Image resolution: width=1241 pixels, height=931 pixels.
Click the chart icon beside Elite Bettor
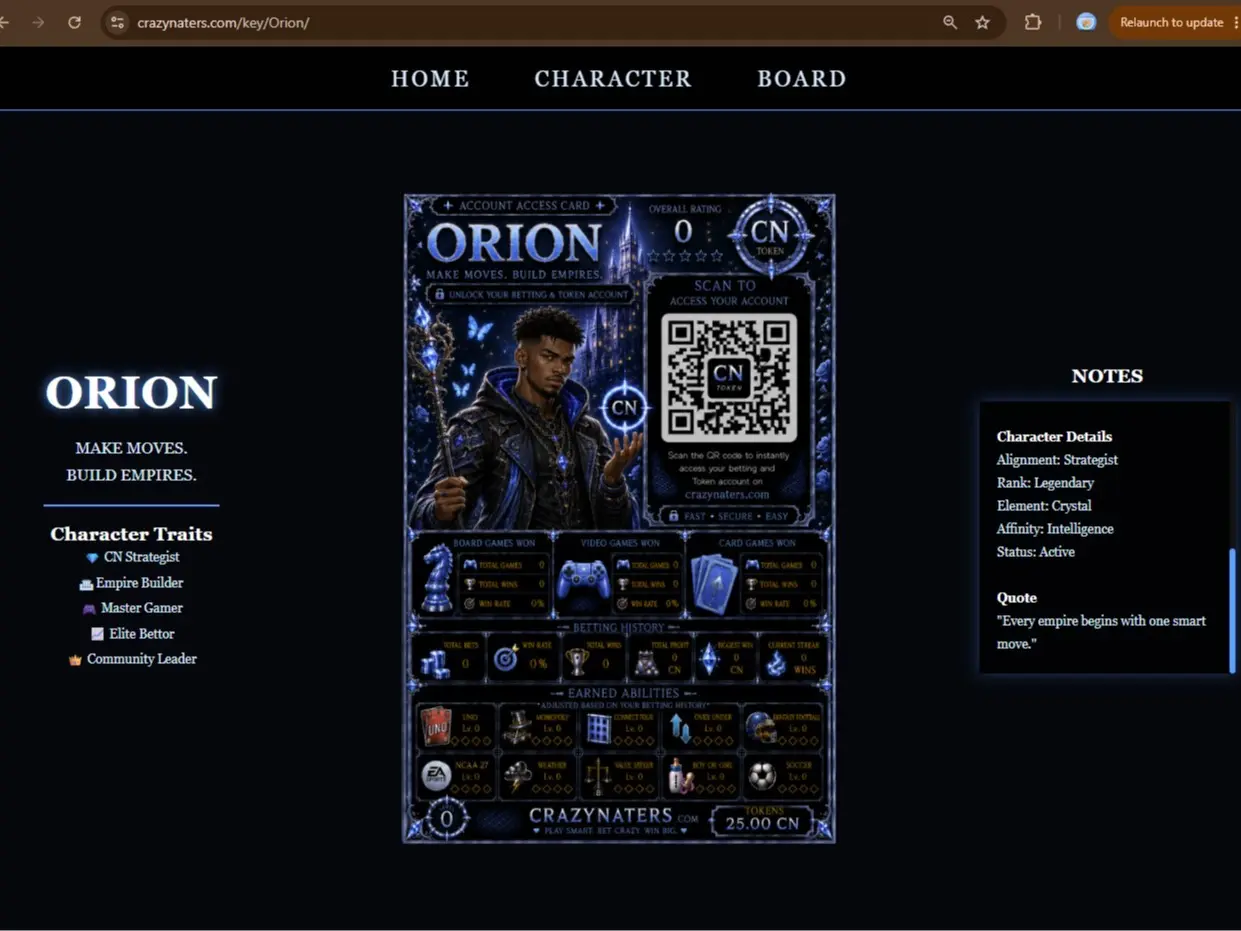point(97,634)
